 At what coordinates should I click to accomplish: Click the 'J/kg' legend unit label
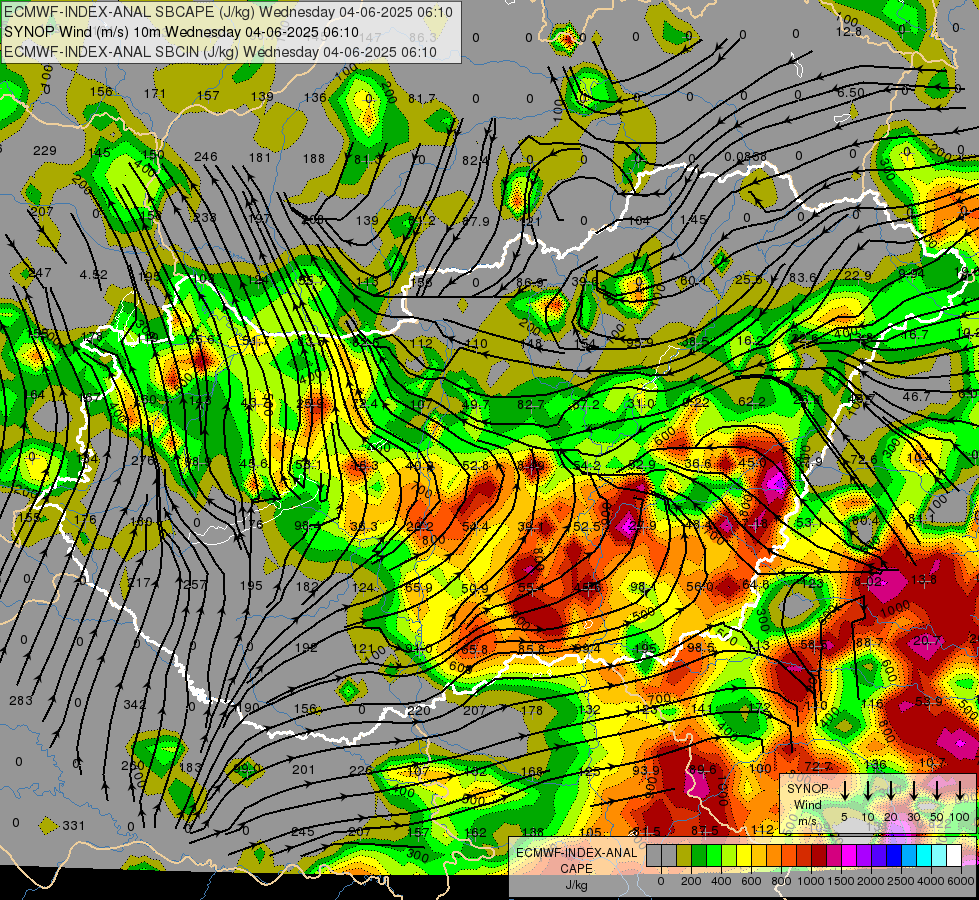click(x=577, y=885)
